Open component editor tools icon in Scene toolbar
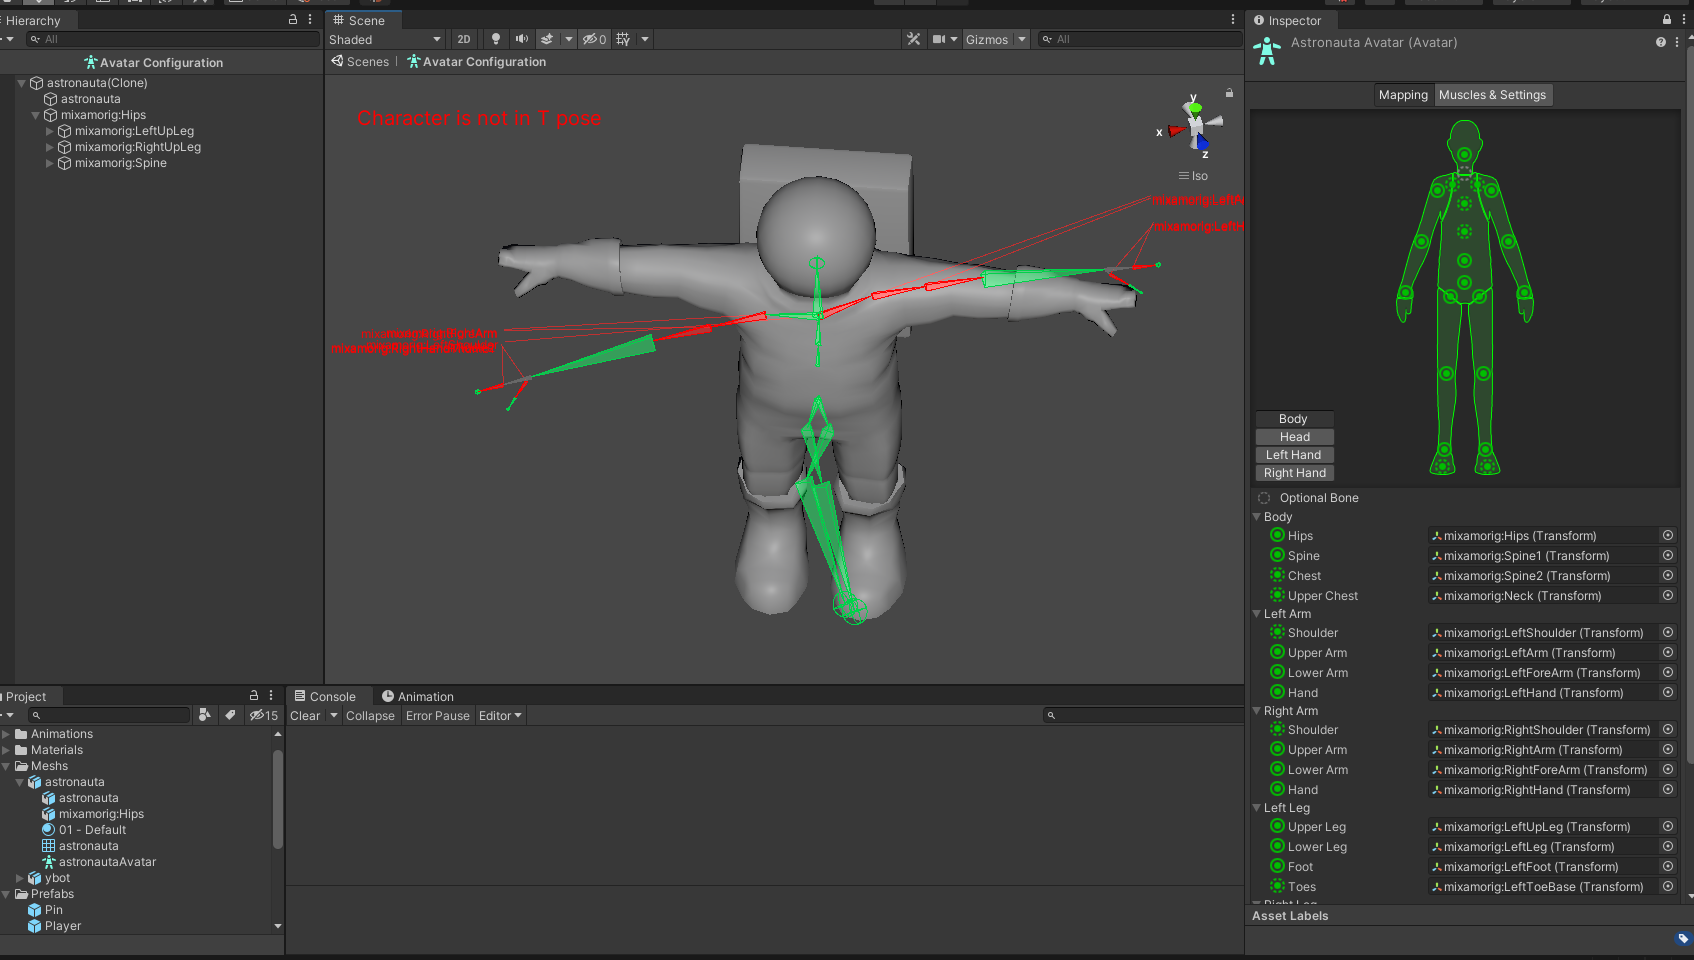The image size is (1694, 960). [913, 39]
